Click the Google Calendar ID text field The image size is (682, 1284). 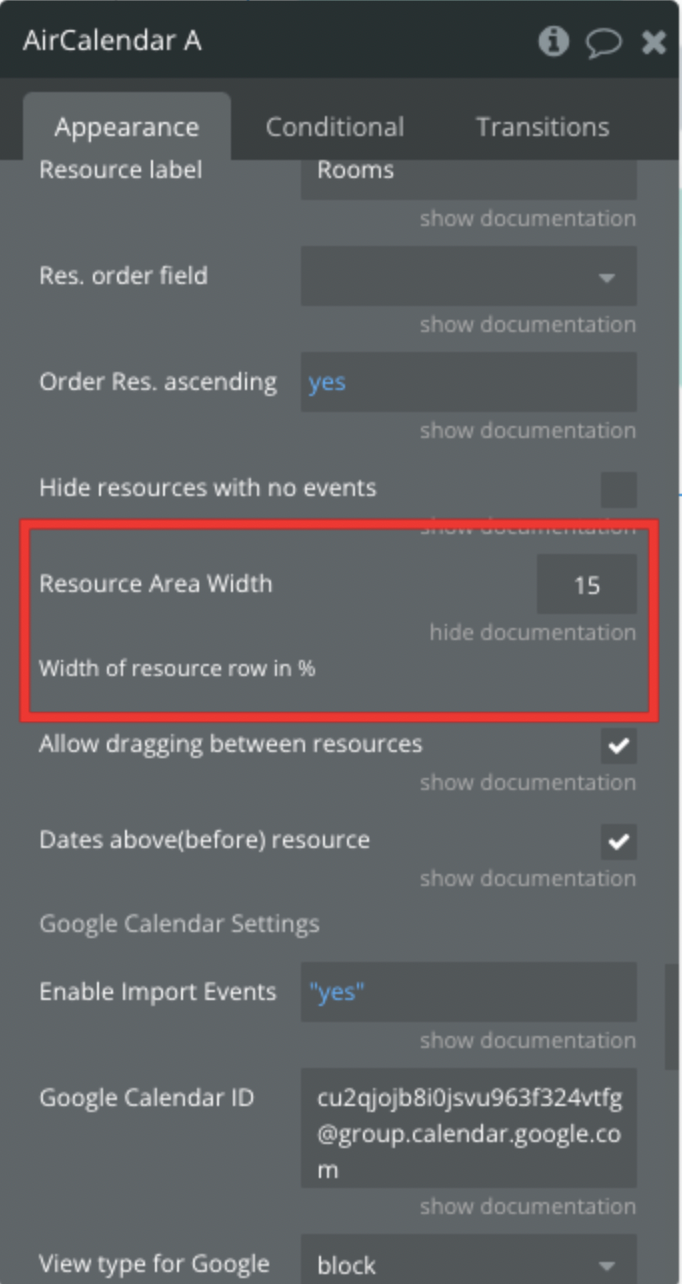(469, 1128)
